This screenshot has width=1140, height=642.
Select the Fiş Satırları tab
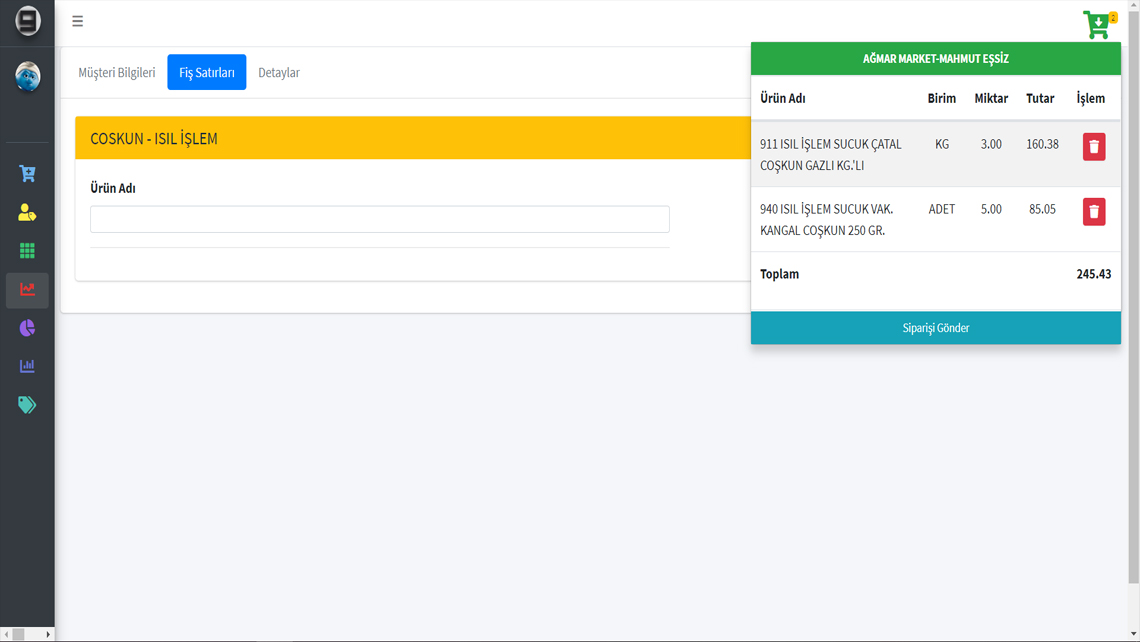click(206, 73)
